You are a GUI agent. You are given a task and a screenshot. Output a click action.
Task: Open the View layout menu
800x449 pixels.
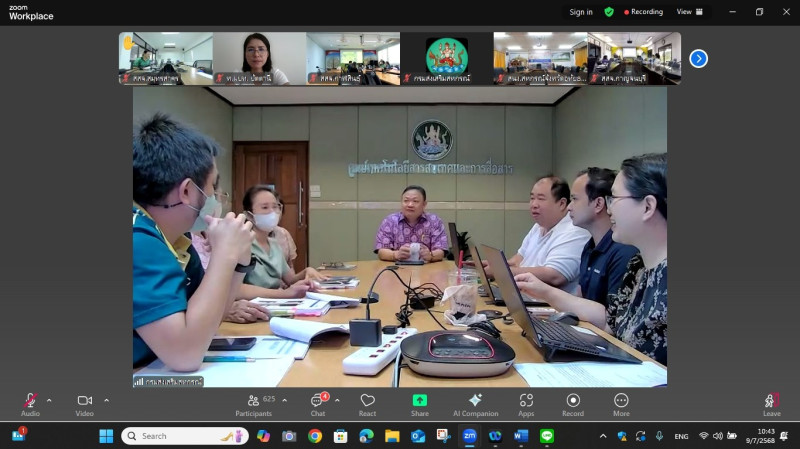point(689,12)
